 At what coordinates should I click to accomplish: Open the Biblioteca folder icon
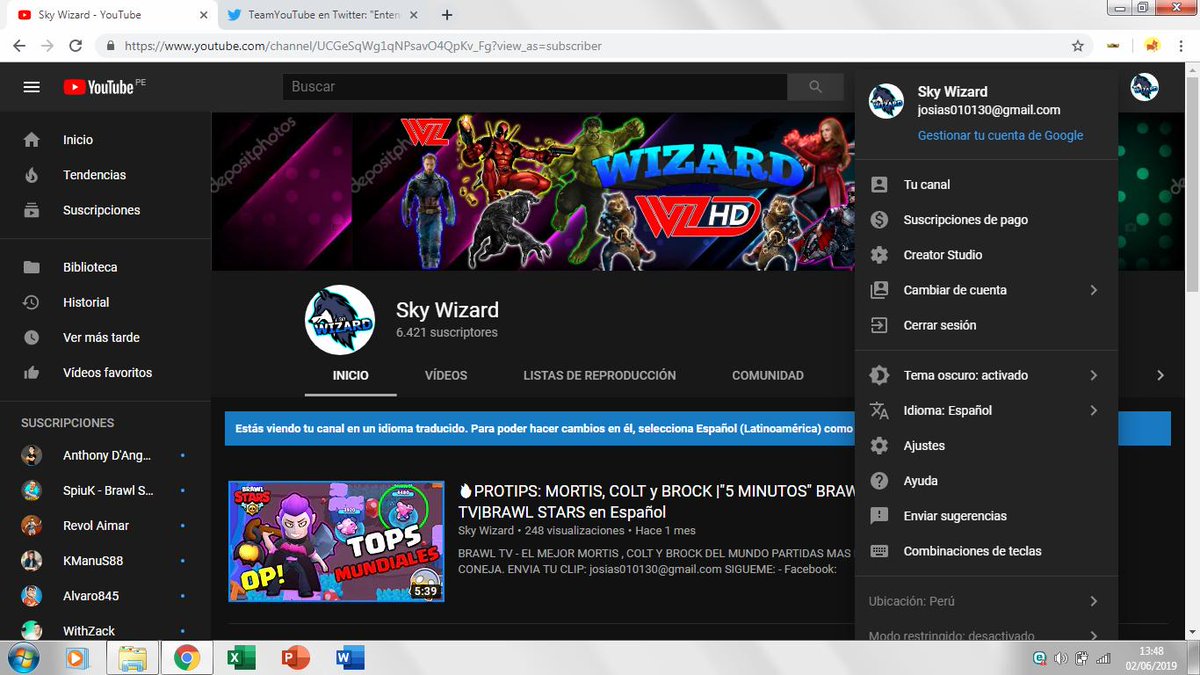(32, 267)
